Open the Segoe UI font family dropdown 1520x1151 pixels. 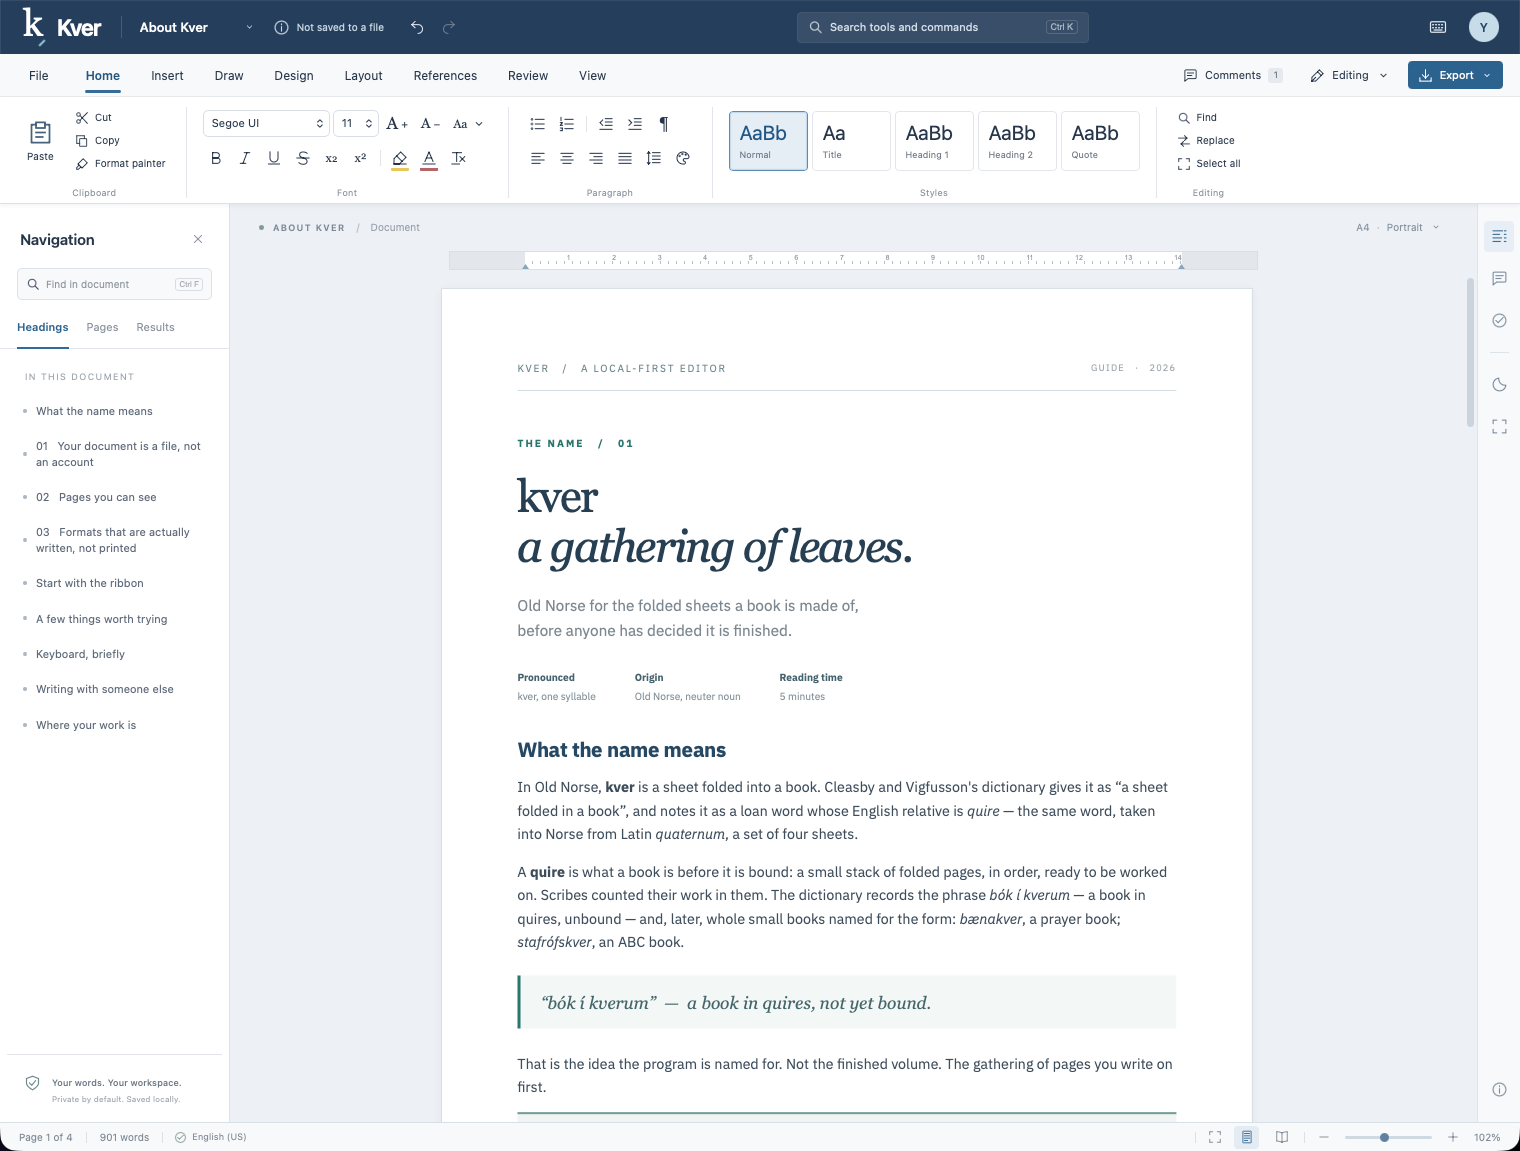pyautogui.click(x=267, y=124)
